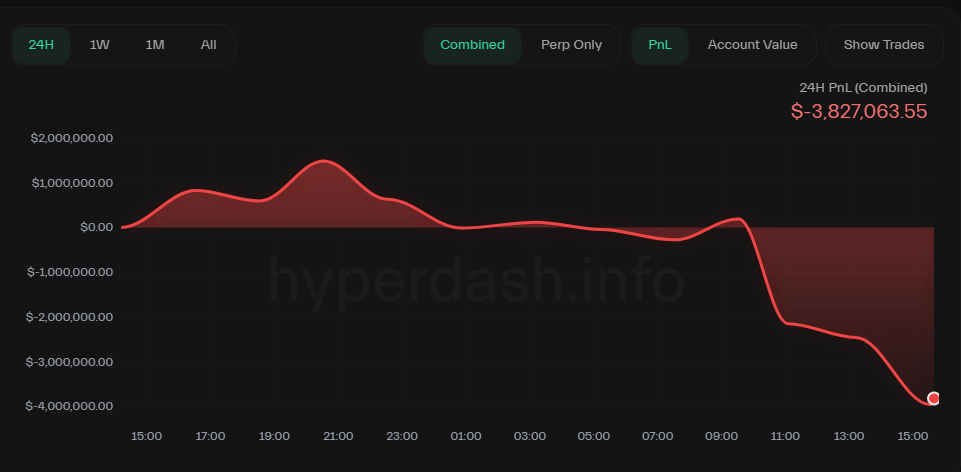
Task: Click the $-2,000,000.00 axis label
Action: [x=69, y=317]
